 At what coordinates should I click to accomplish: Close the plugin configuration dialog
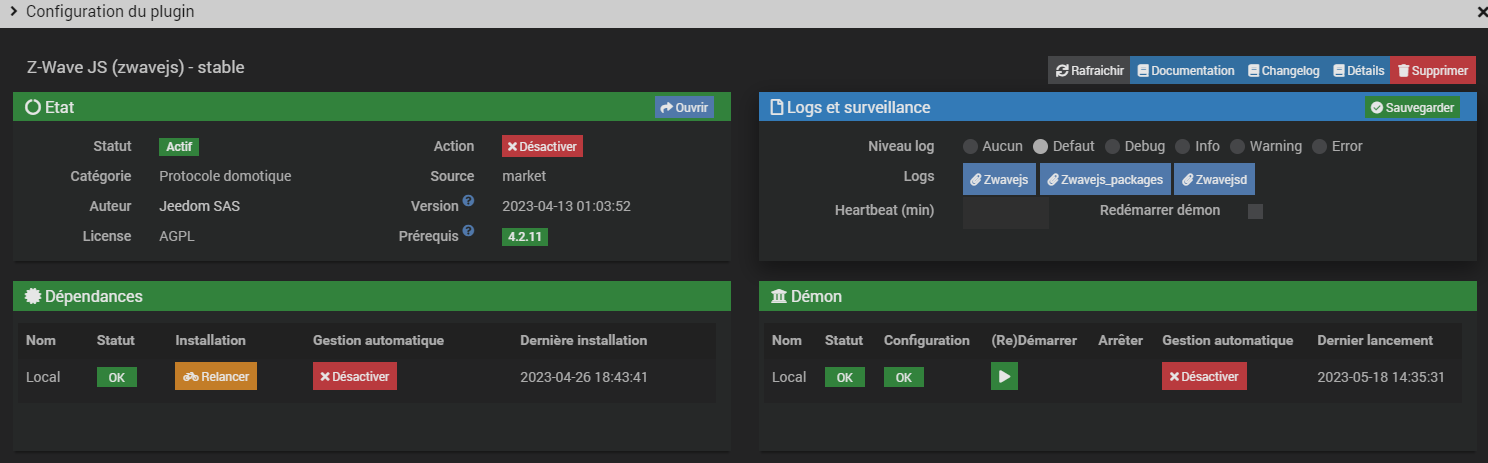1481,13
